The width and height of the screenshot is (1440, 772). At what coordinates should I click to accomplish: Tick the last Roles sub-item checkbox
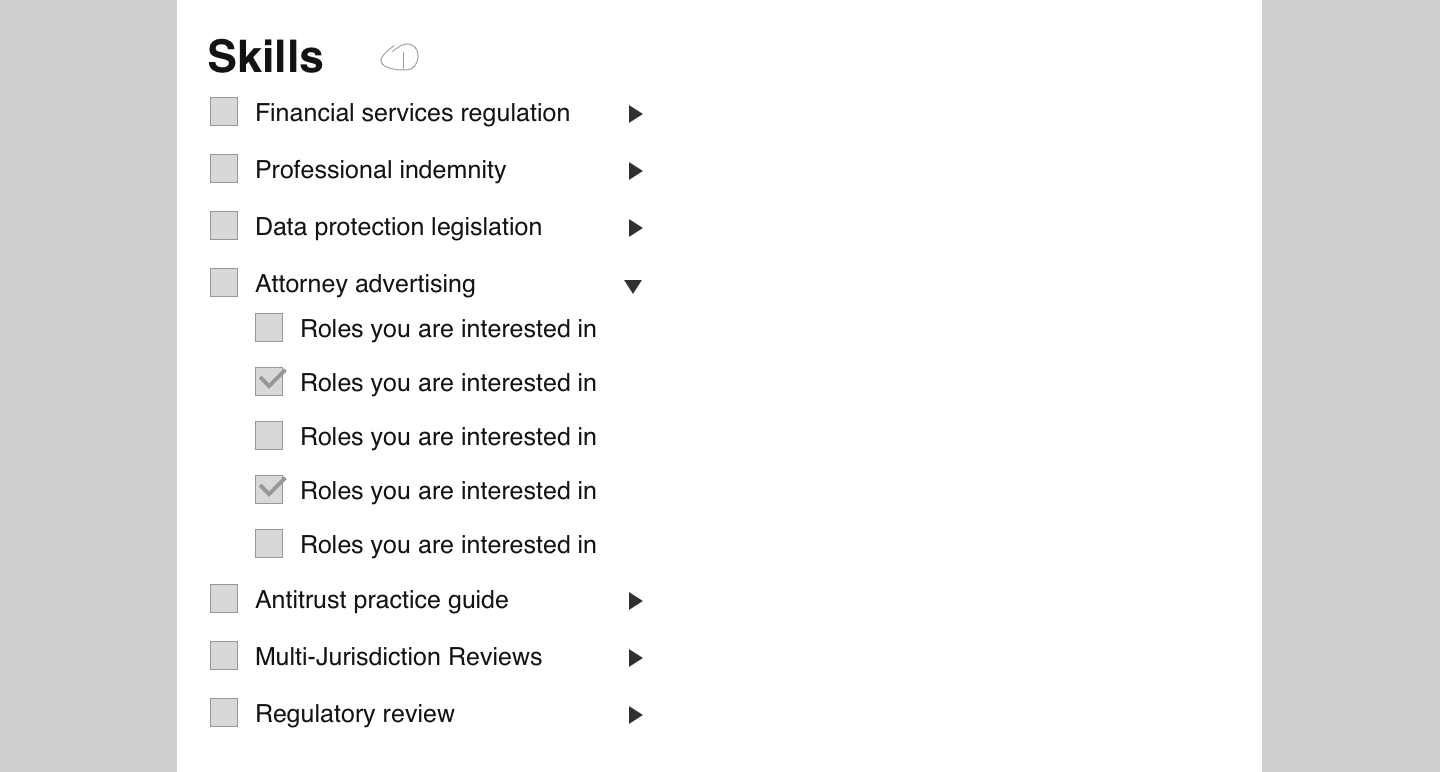pyautogui.click(x=269, y=544)
